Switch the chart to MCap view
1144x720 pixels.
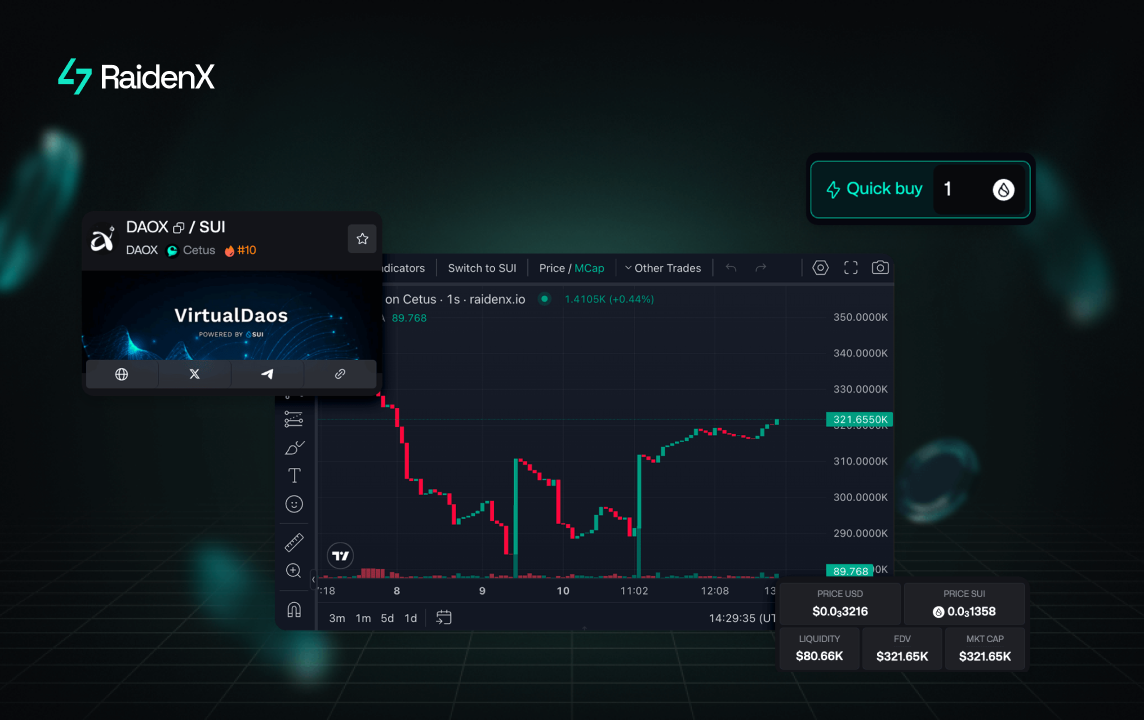[589, 268]
